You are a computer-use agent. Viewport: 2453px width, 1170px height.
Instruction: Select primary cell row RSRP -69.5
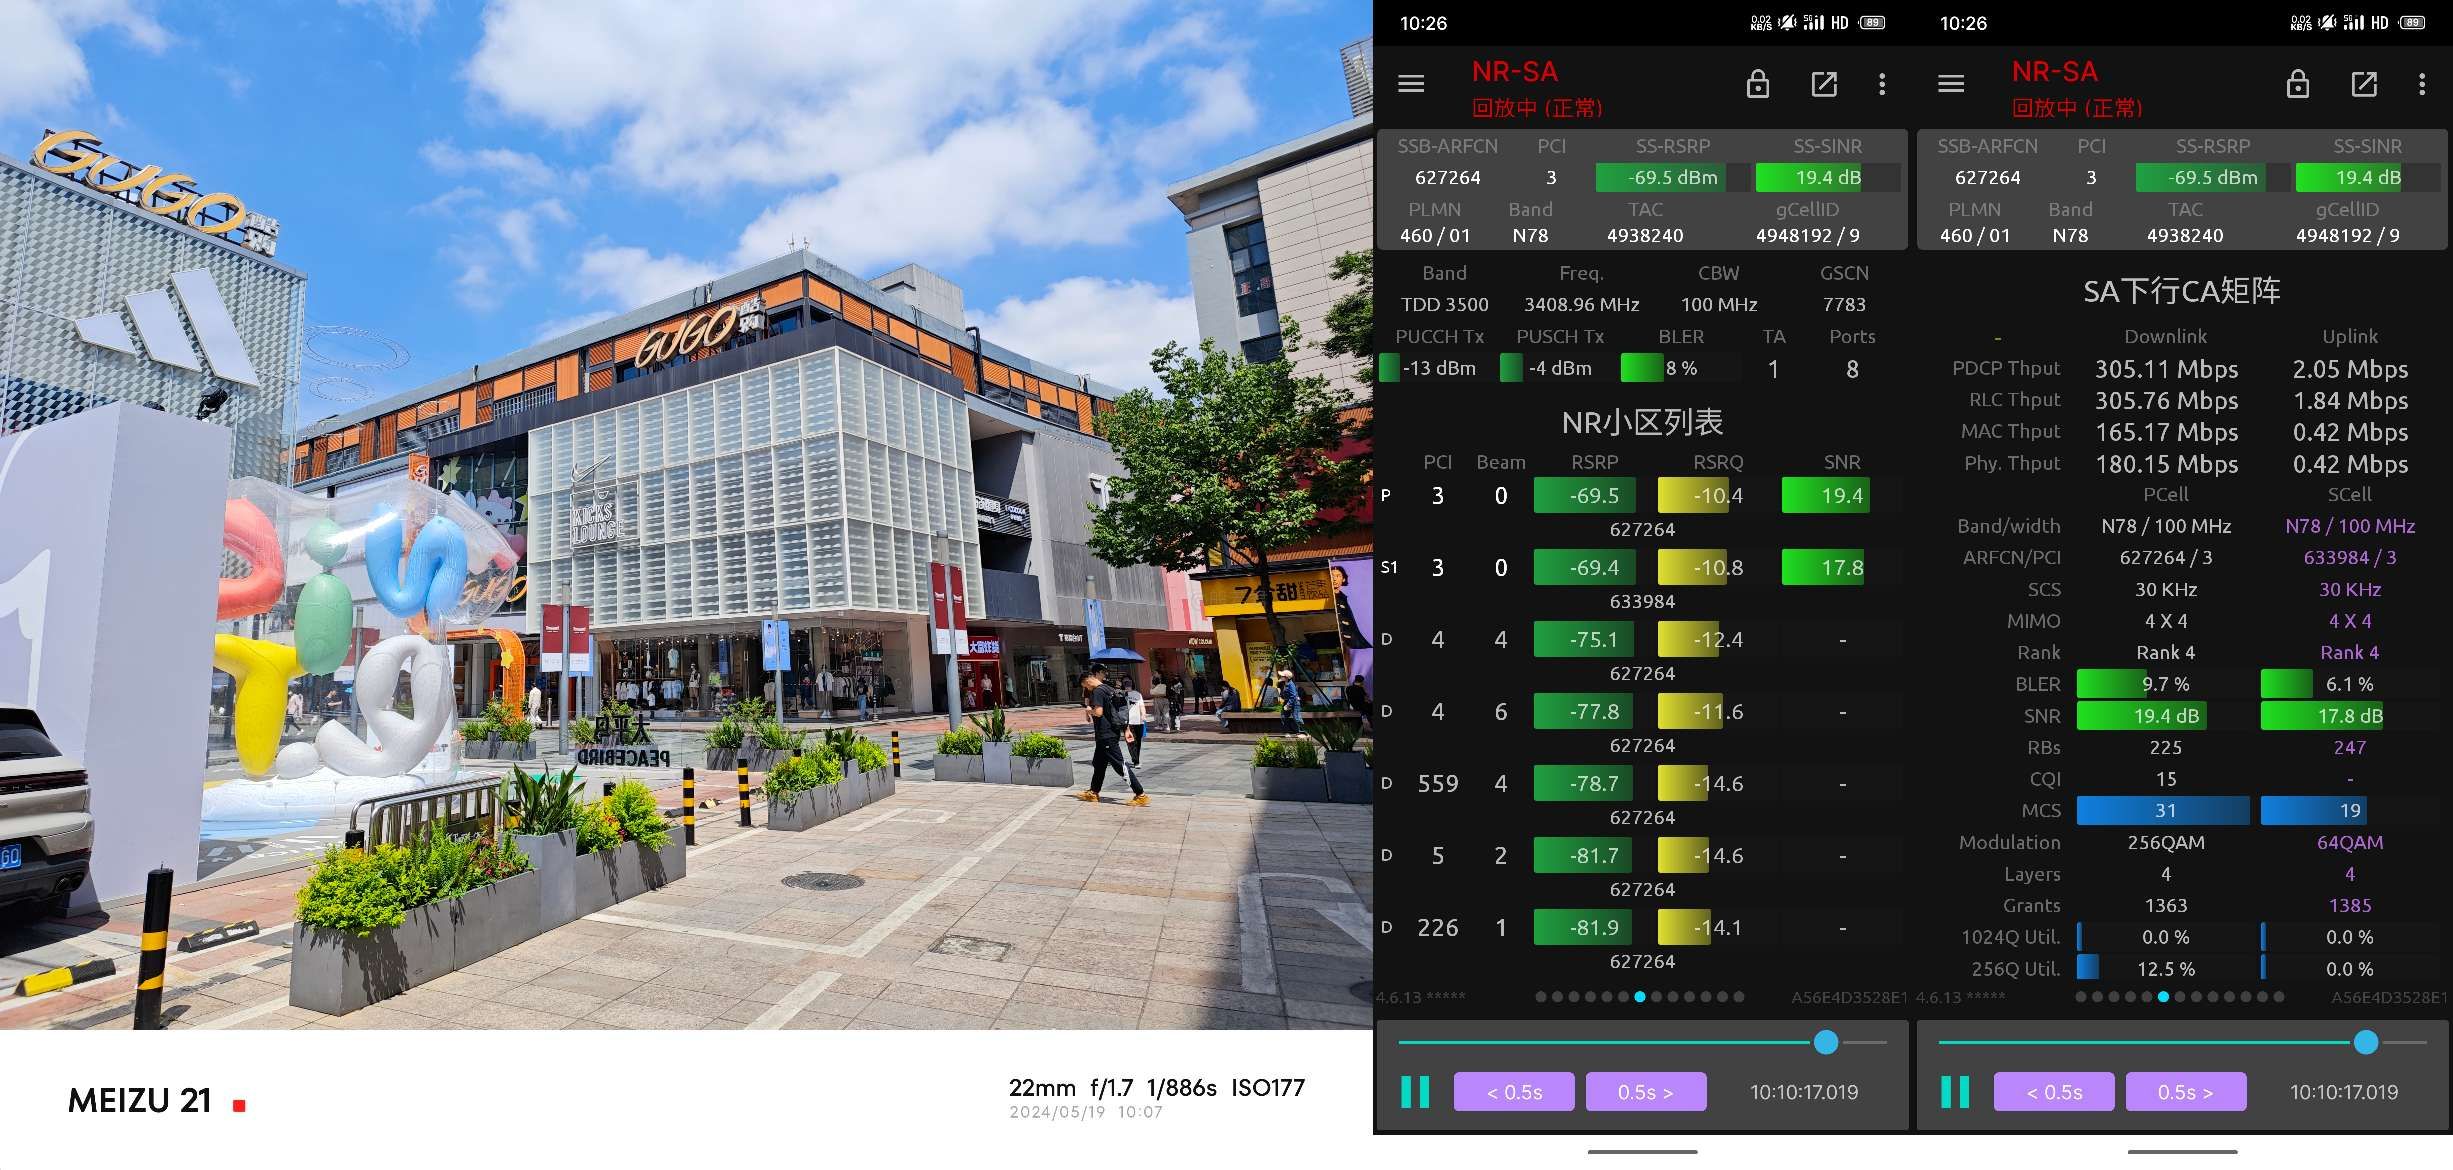[1640, 507]
